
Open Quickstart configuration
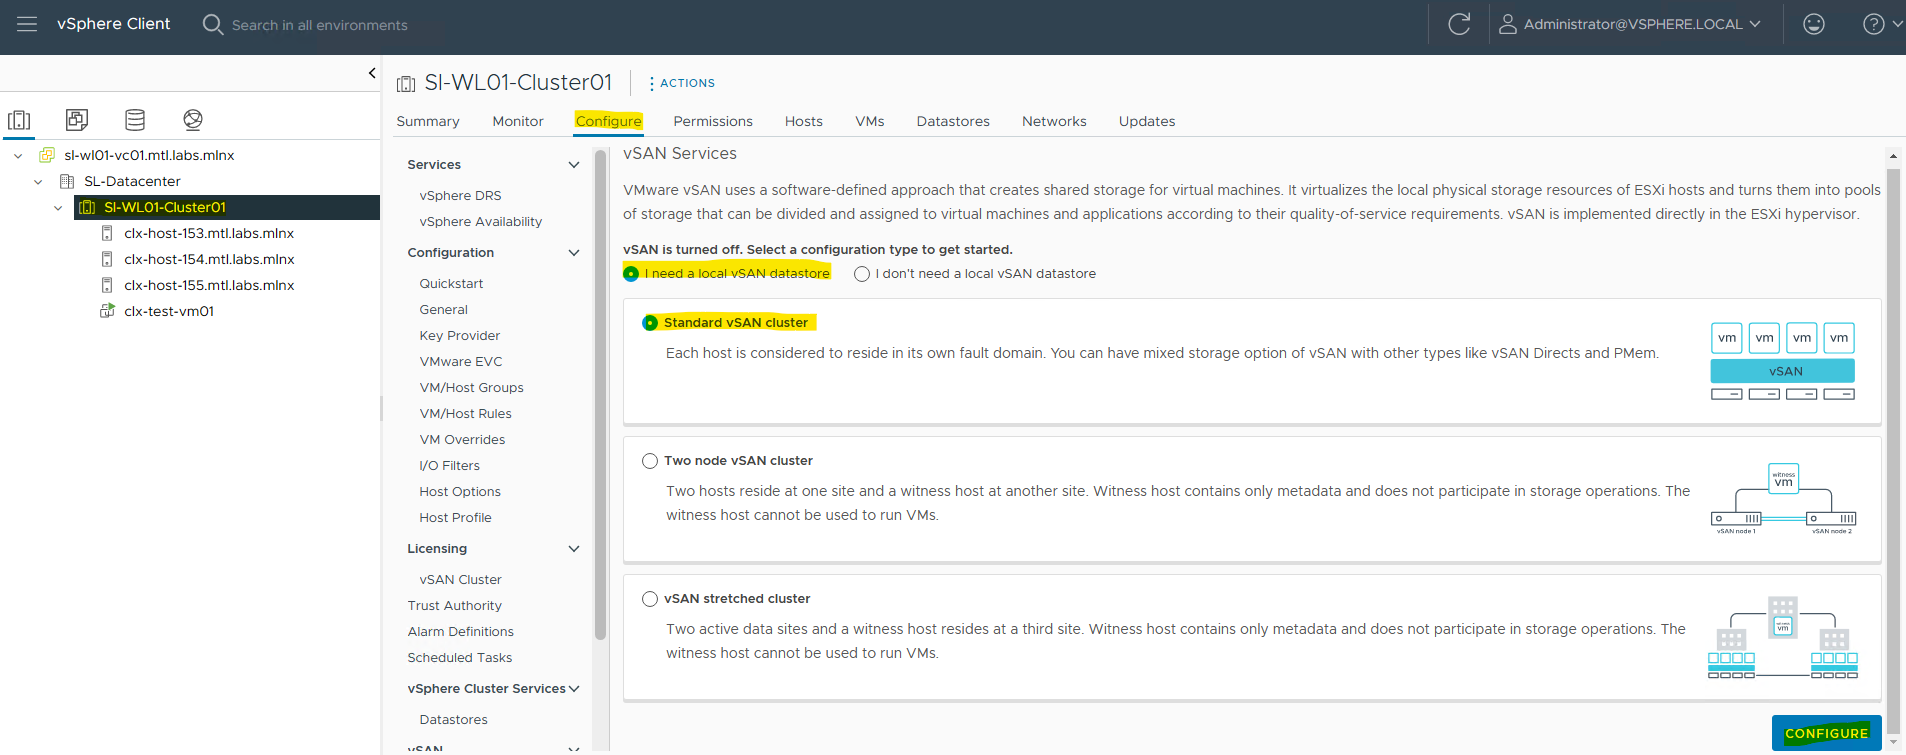point(451,284)
